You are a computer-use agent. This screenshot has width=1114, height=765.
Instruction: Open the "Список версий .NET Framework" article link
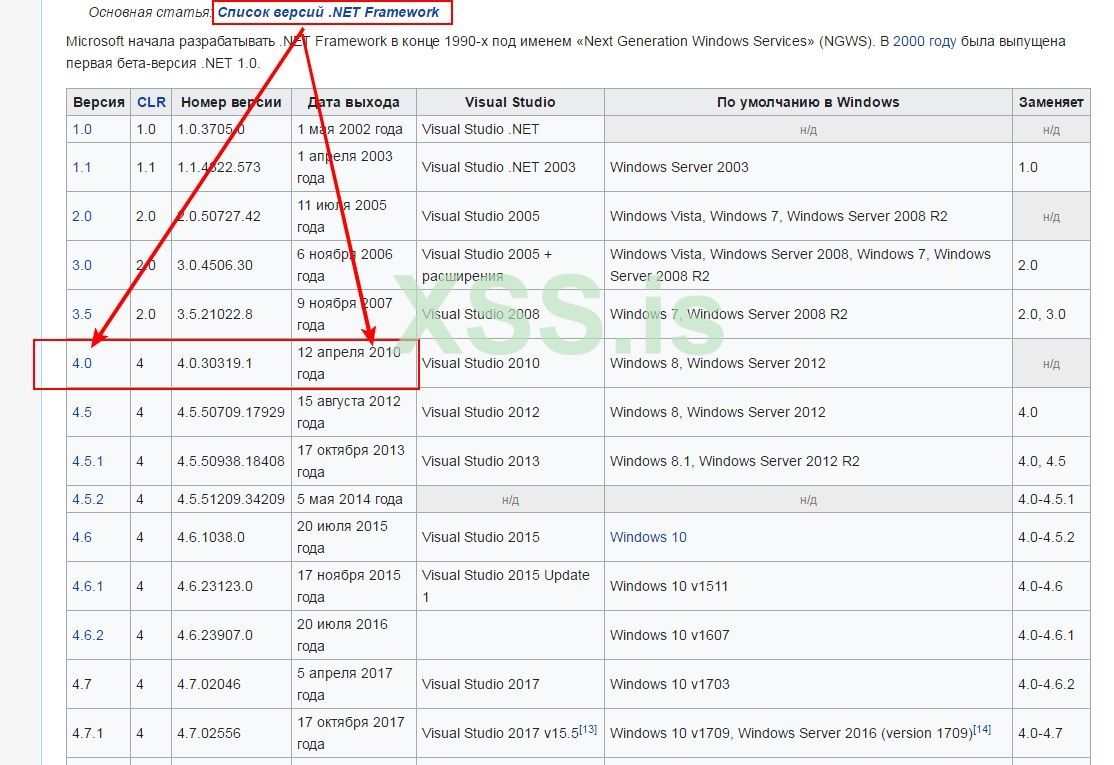(328, 13)
